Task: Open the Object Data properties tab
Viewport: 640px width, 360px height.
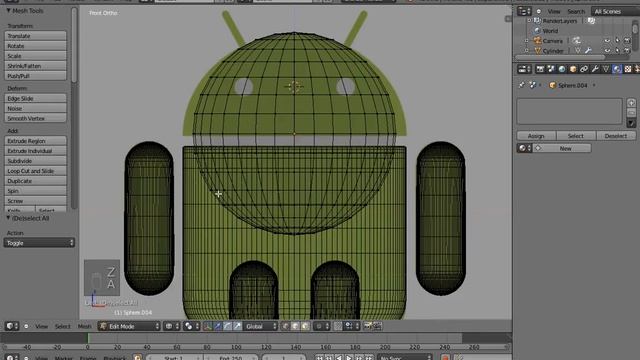Action: tap(606, 69)
